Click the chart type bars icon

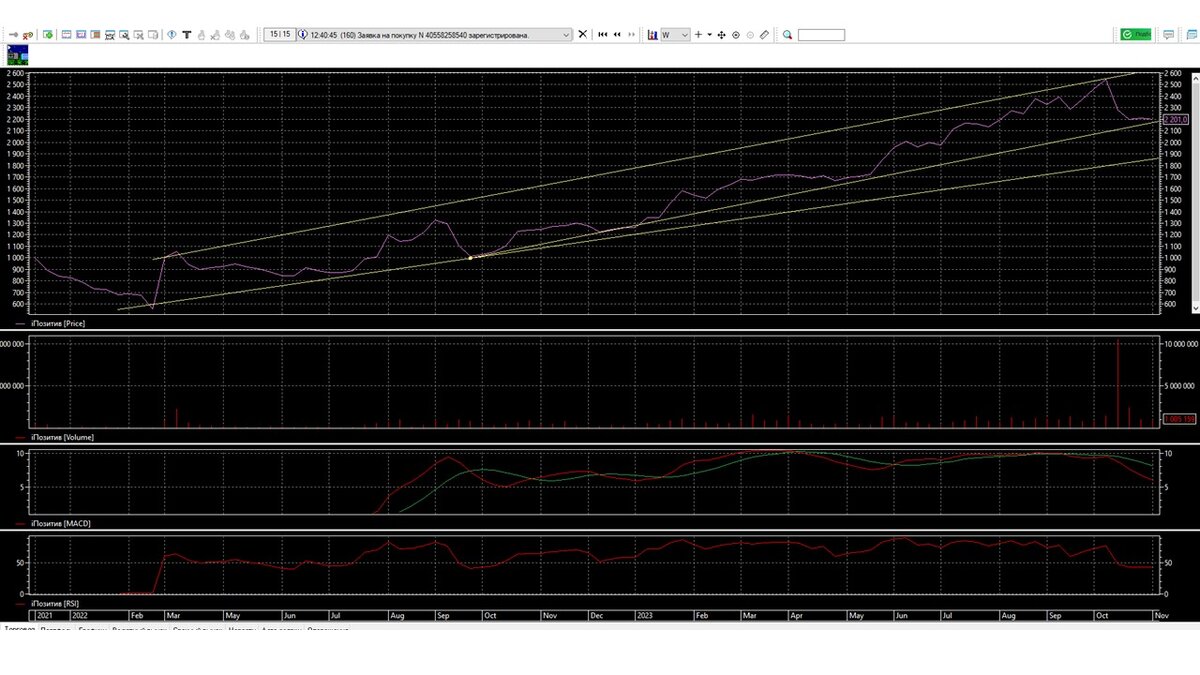click(652, 35)
